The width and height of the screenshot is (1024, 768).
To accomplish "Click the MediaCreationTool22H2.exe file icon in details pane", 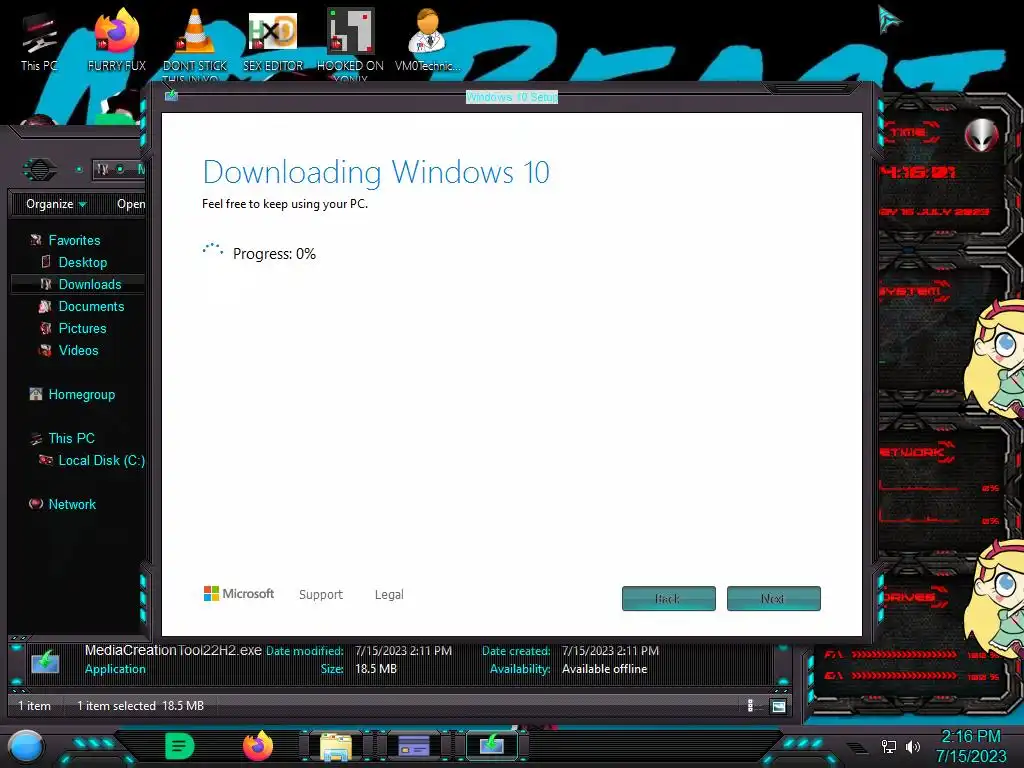I will click(x=45, y=661).
